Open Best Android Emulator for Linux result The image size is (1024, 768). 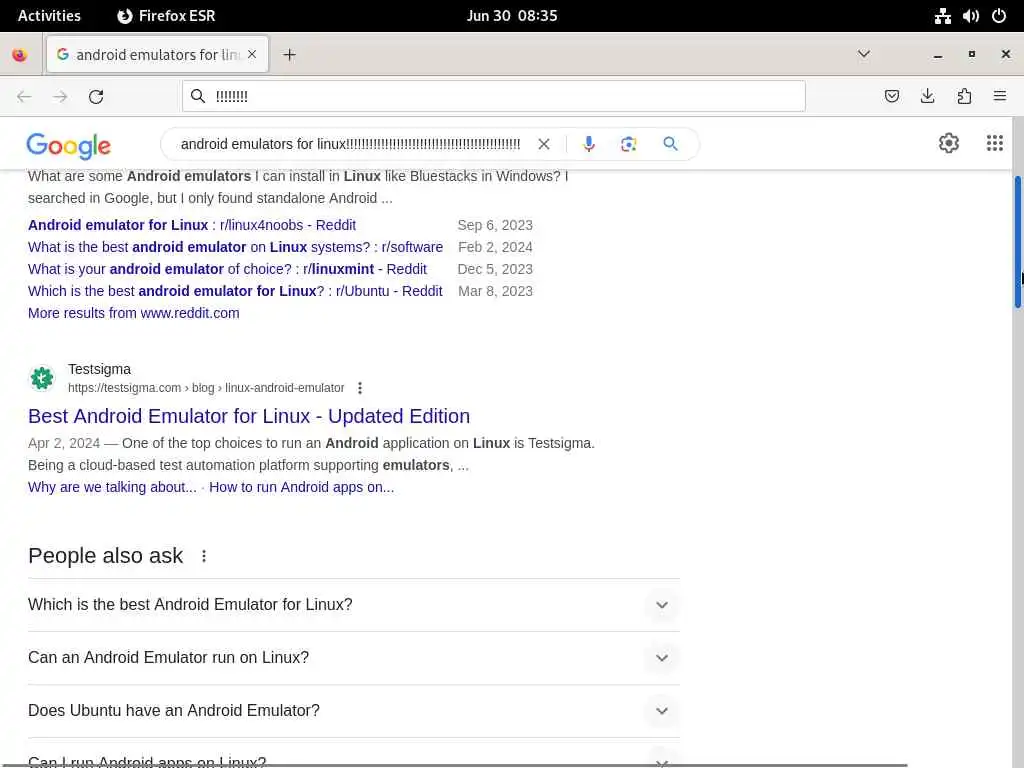249,416
